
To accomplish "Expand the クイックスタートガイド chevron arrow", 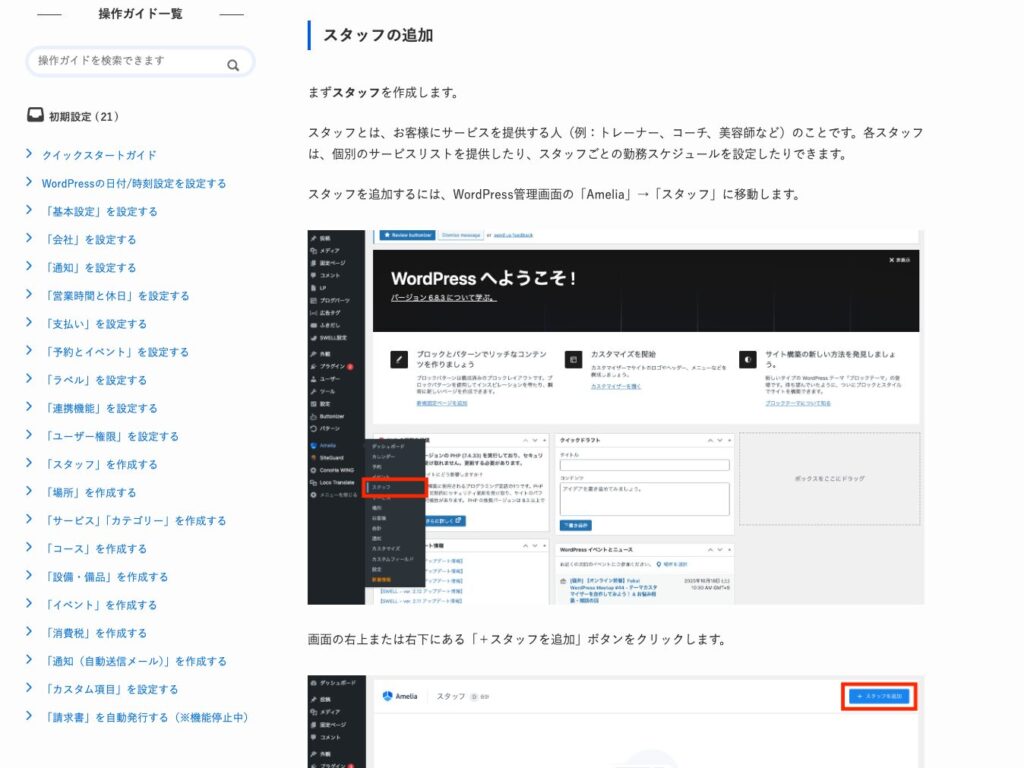I will pyautogui.click(x=30, y=155).
